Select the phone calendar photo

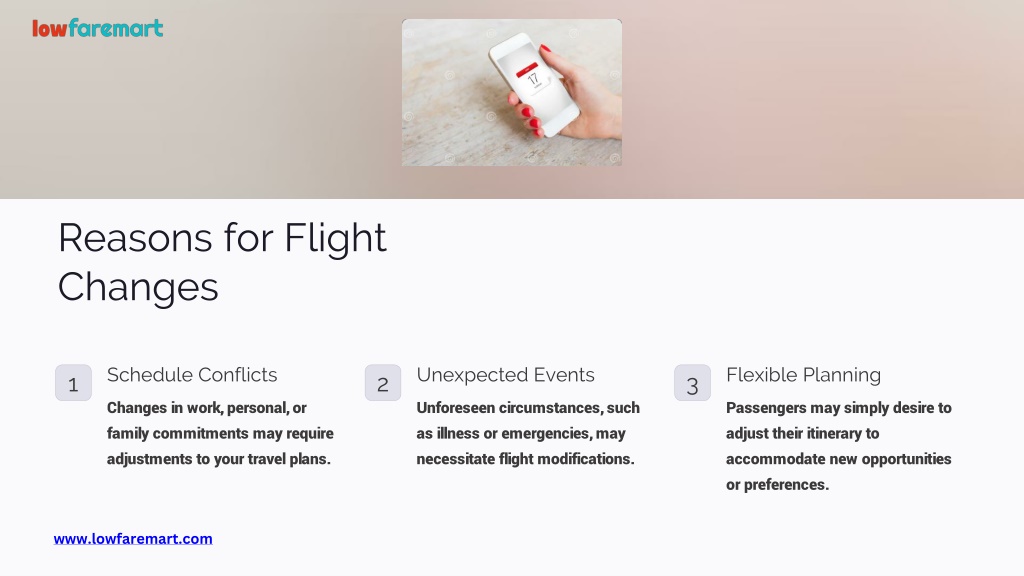(x=511, y=92)
